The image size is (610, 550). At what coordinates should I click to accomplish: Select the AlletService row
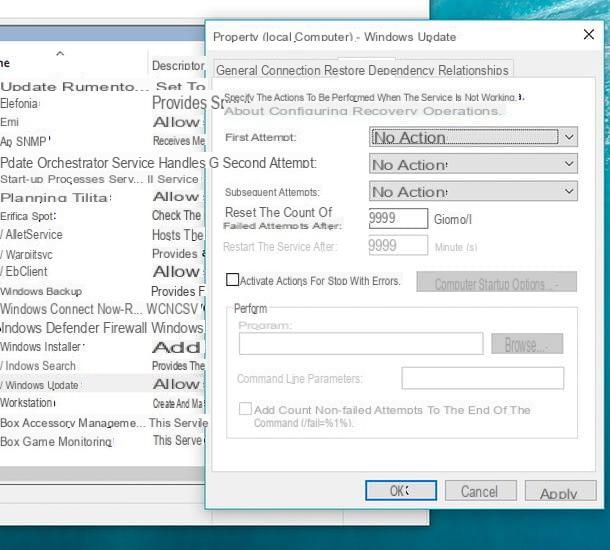102,235
